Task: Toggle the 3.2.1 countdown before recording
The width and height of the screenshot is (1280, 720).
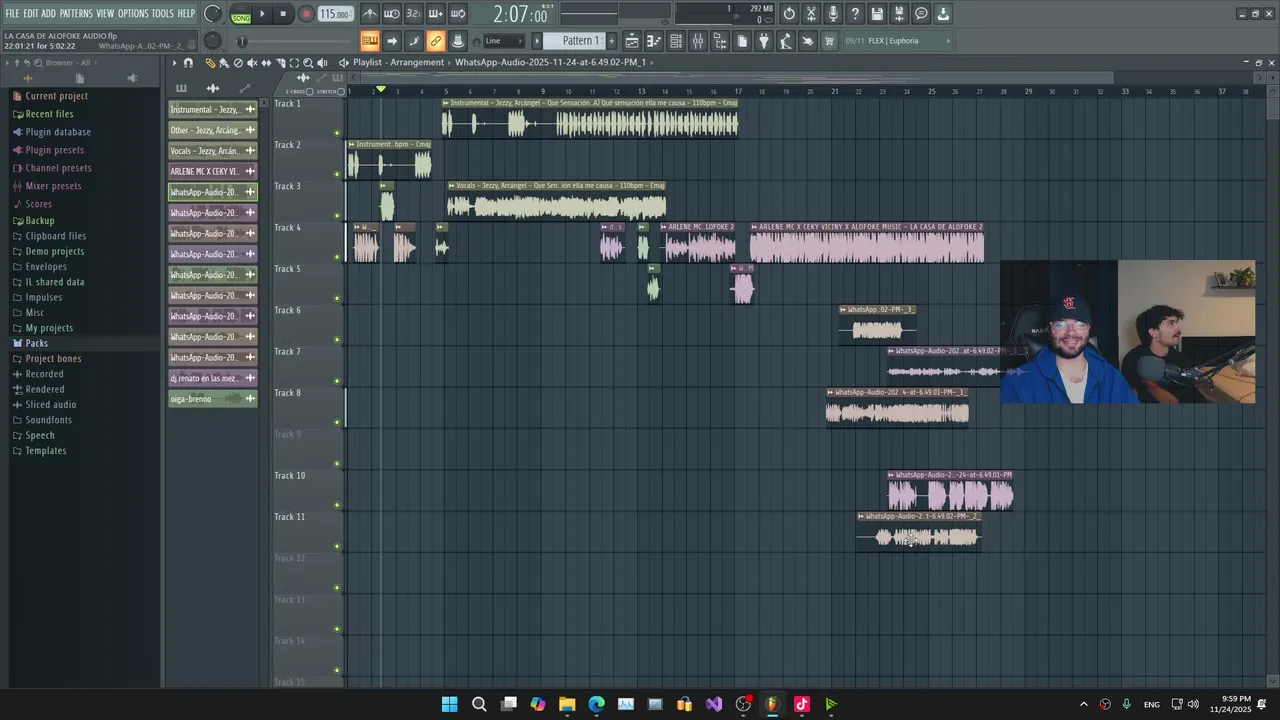Action: pos(414,14)
